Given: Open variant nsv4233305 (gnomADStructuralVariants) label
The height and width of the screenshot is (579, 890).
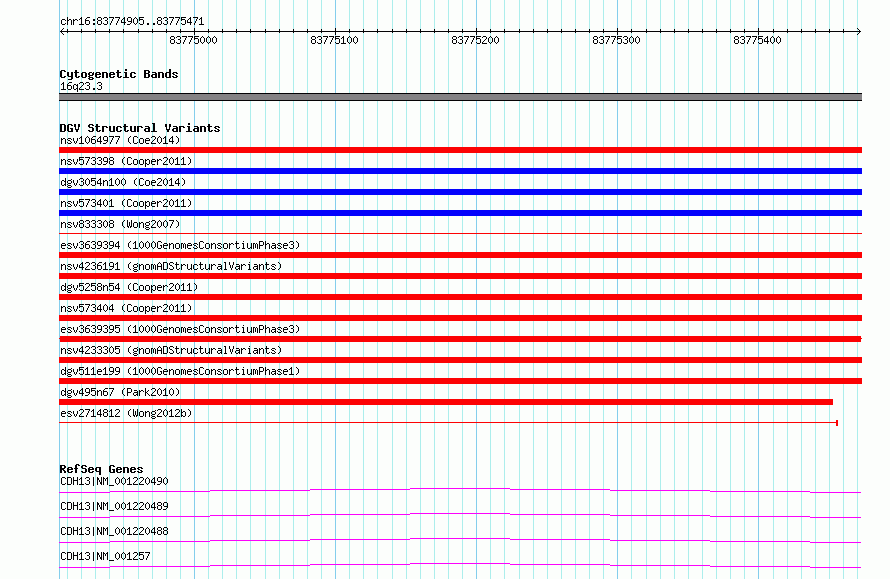Looking at the screenshot, I should 171,350.
